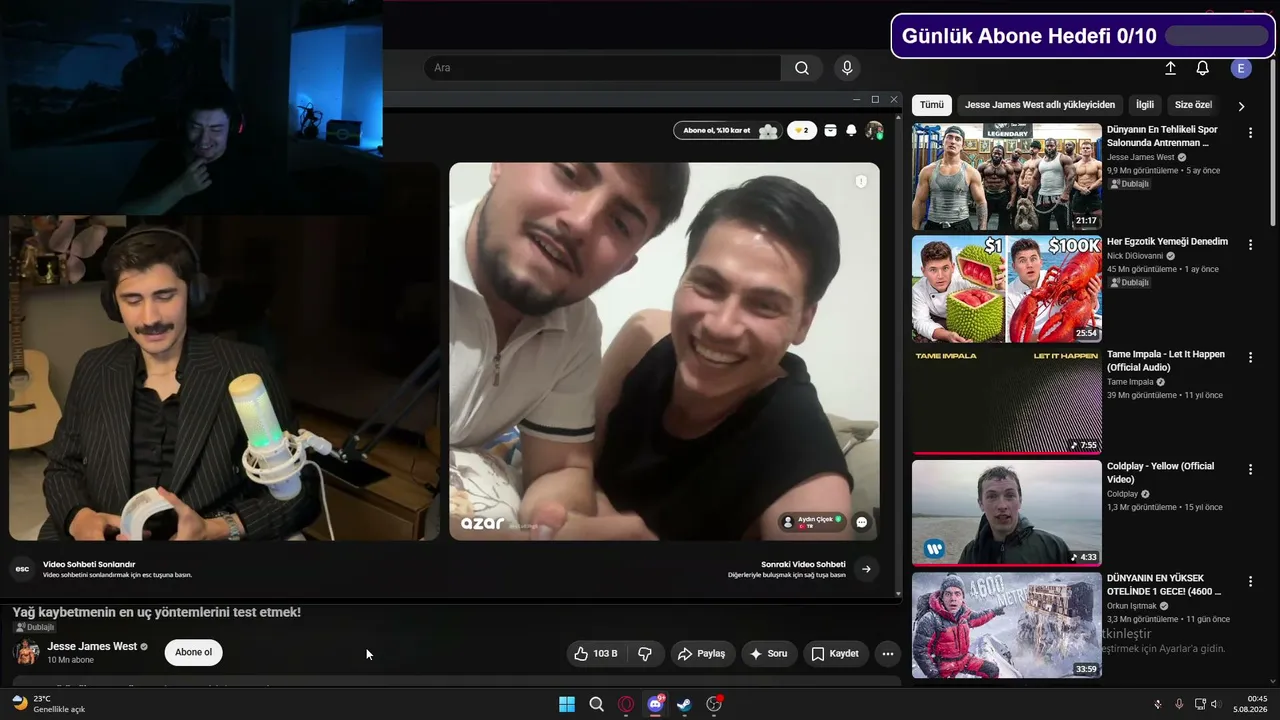Subscribe with Abone ol to Jesse James West
Screen dimensions: 1280x720
(x=193, y=653)
